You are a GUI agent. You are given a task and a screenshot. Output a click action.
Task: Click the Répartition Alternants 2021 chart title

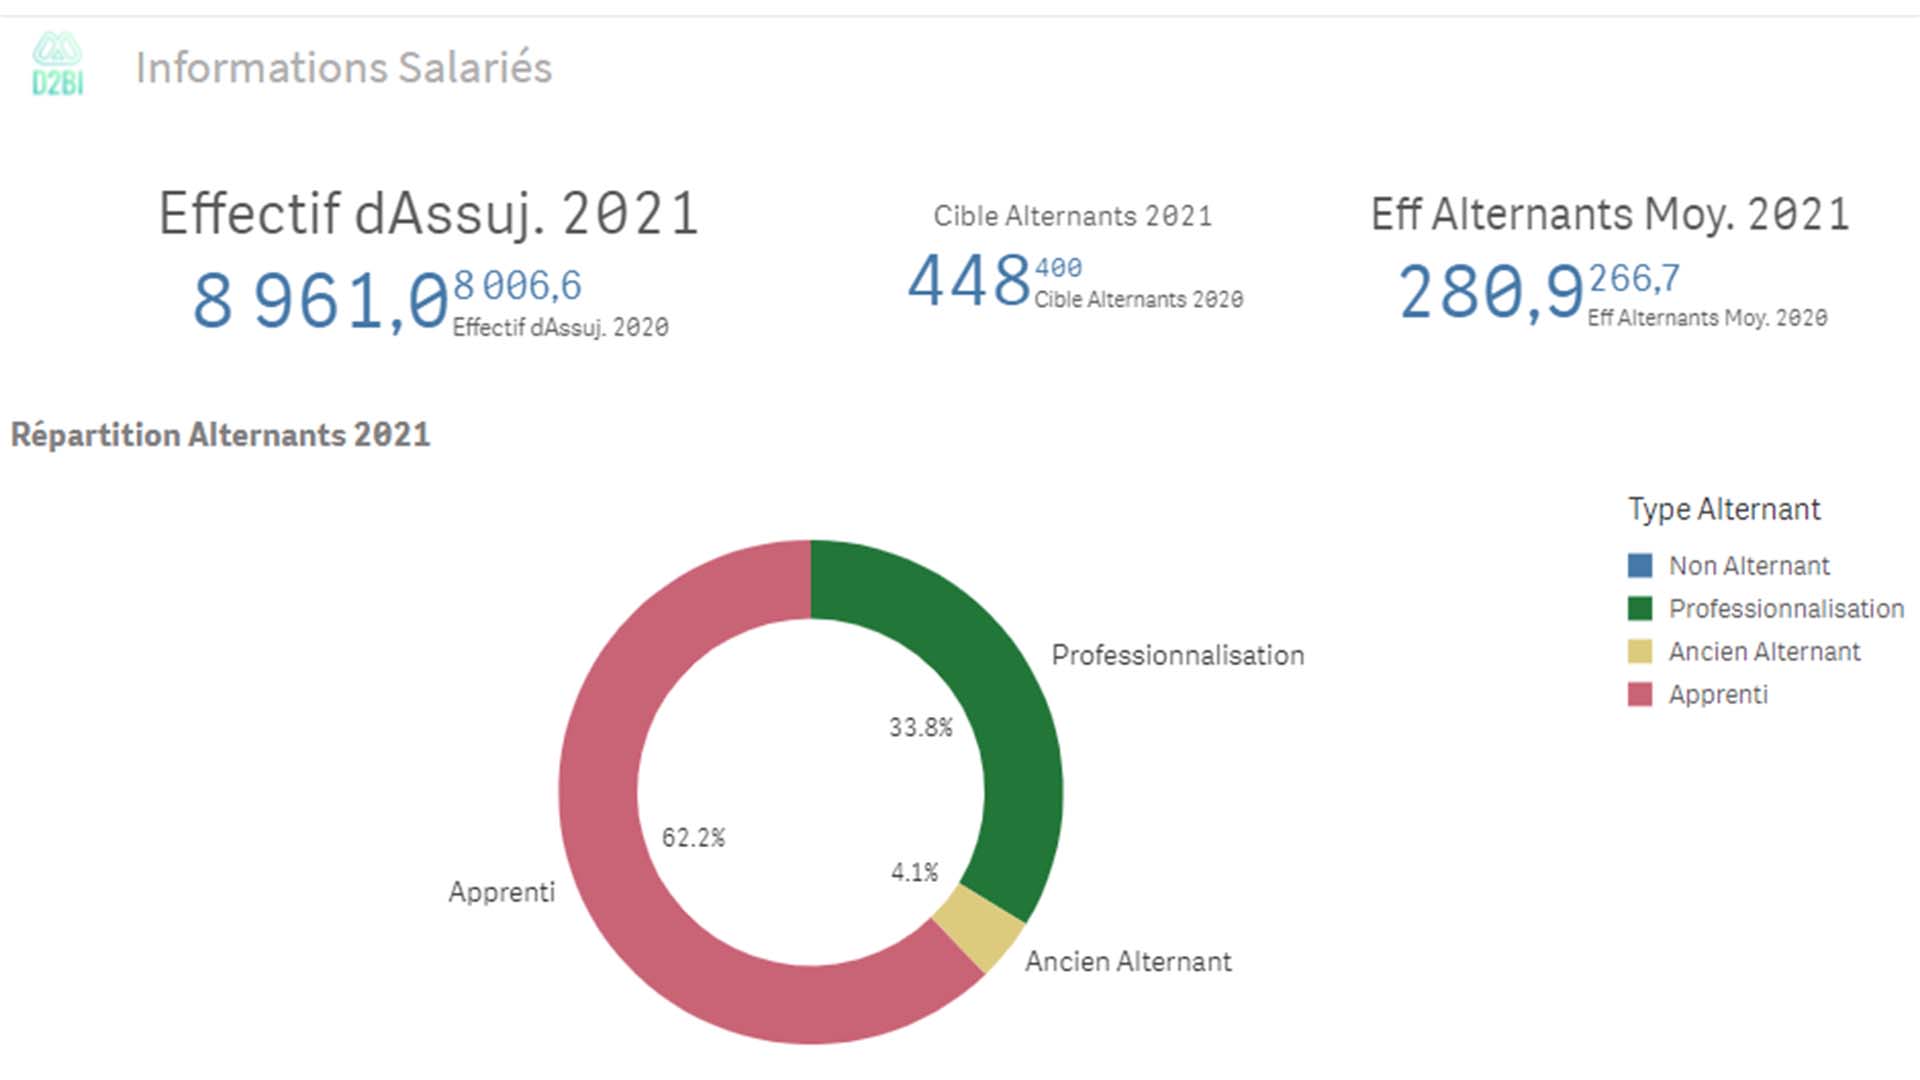(220, 435)
